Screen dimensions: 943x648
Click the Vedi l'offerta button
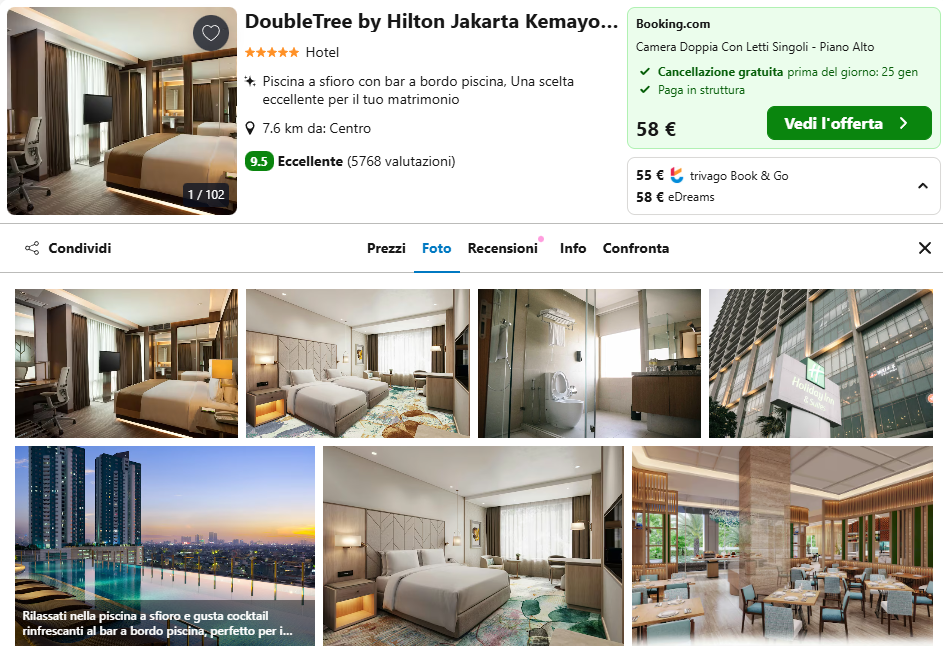849,123
